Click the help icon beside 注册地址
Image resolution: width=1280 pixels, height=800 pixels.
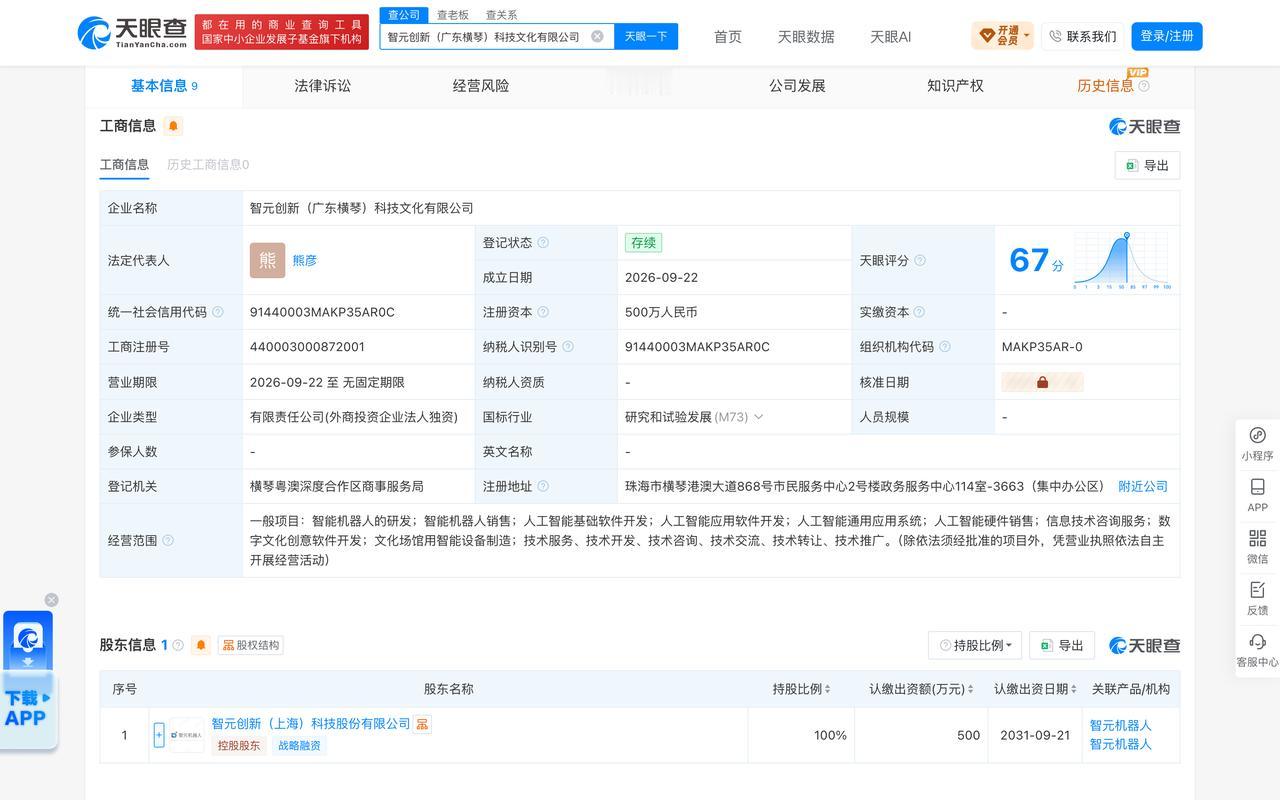click(543, 486)
